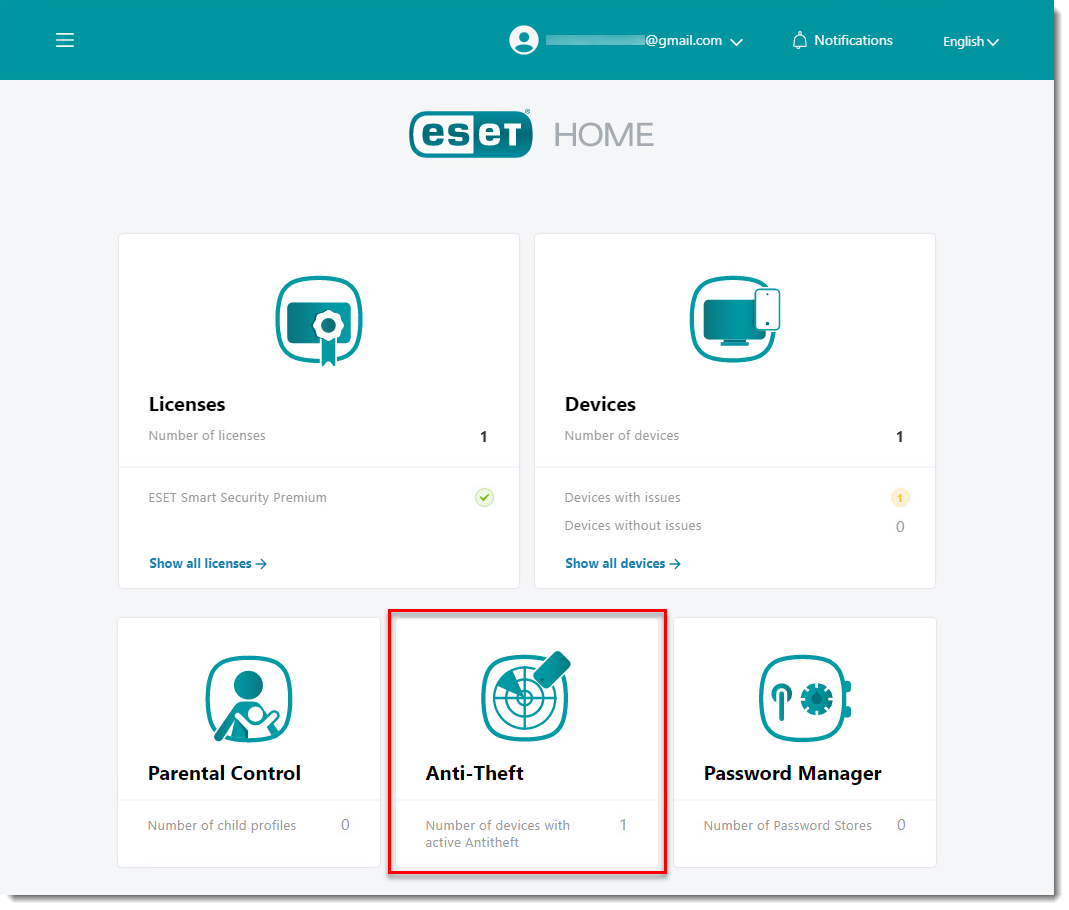Click Number of licenses label
The height and width of the screenshot is (910, 1069).
click(207, 436)
